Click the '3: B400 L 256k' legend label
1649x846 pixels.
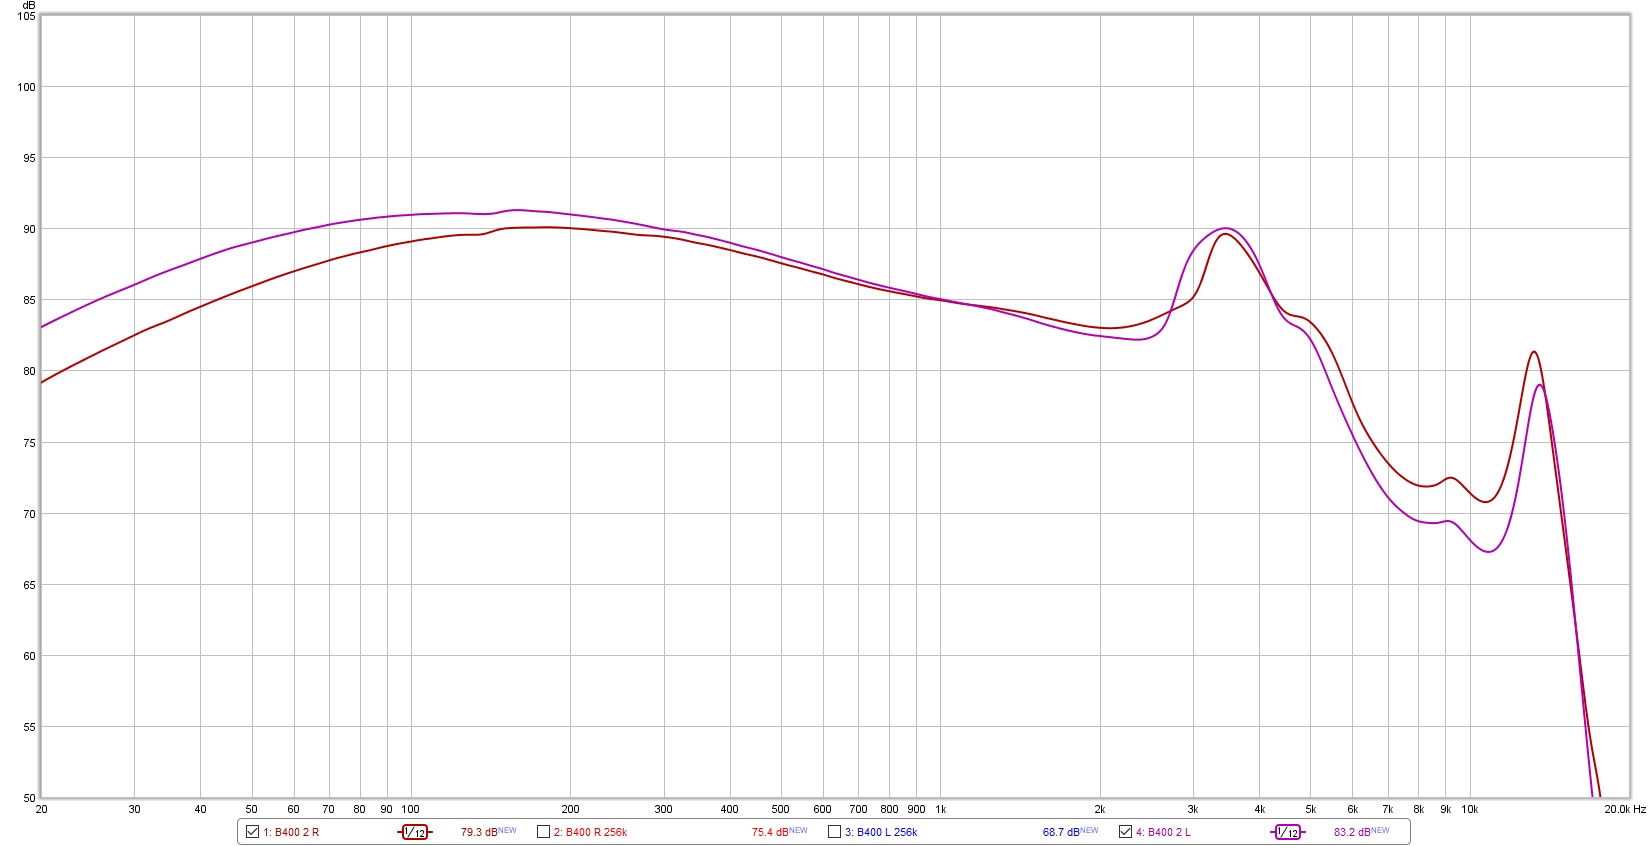point(881,832)
